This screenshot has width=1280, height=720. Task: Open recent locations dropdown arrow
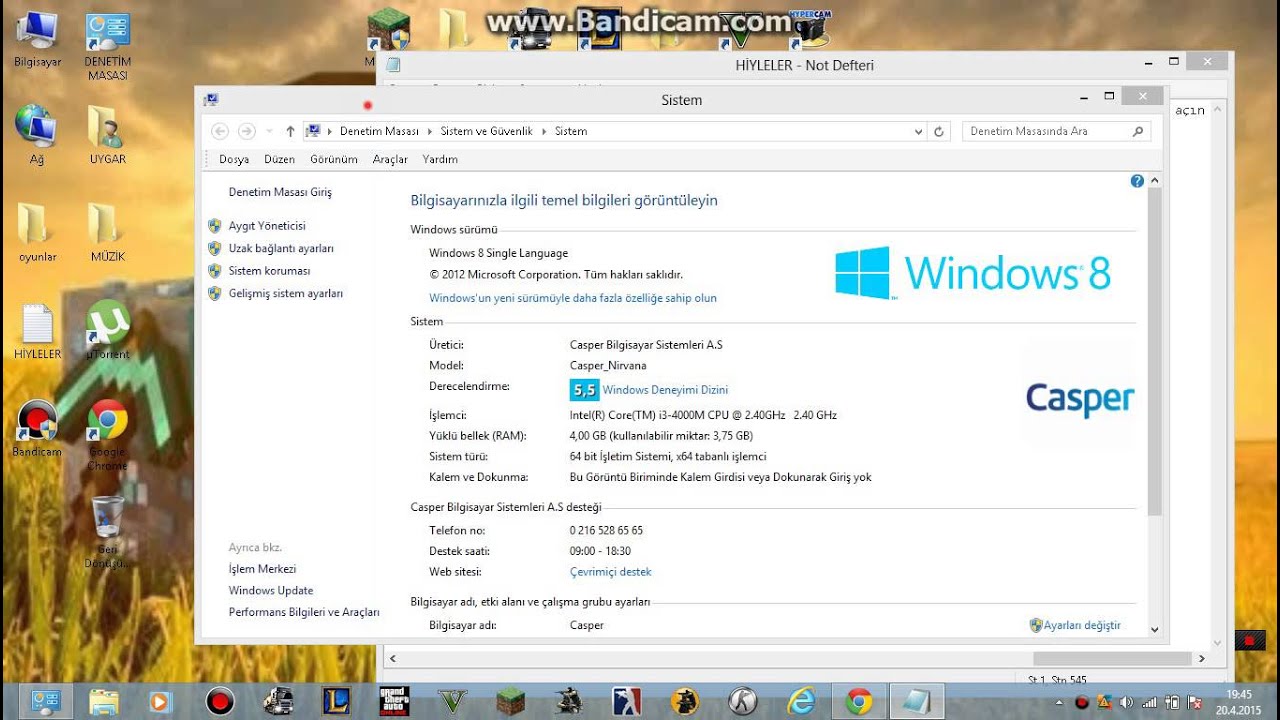pos(267,131)
